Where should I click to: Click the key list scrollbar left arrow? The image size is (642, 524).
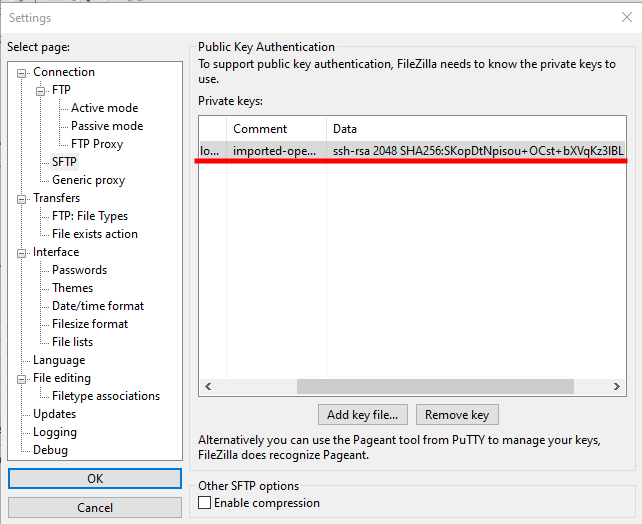tap(208, 386)
